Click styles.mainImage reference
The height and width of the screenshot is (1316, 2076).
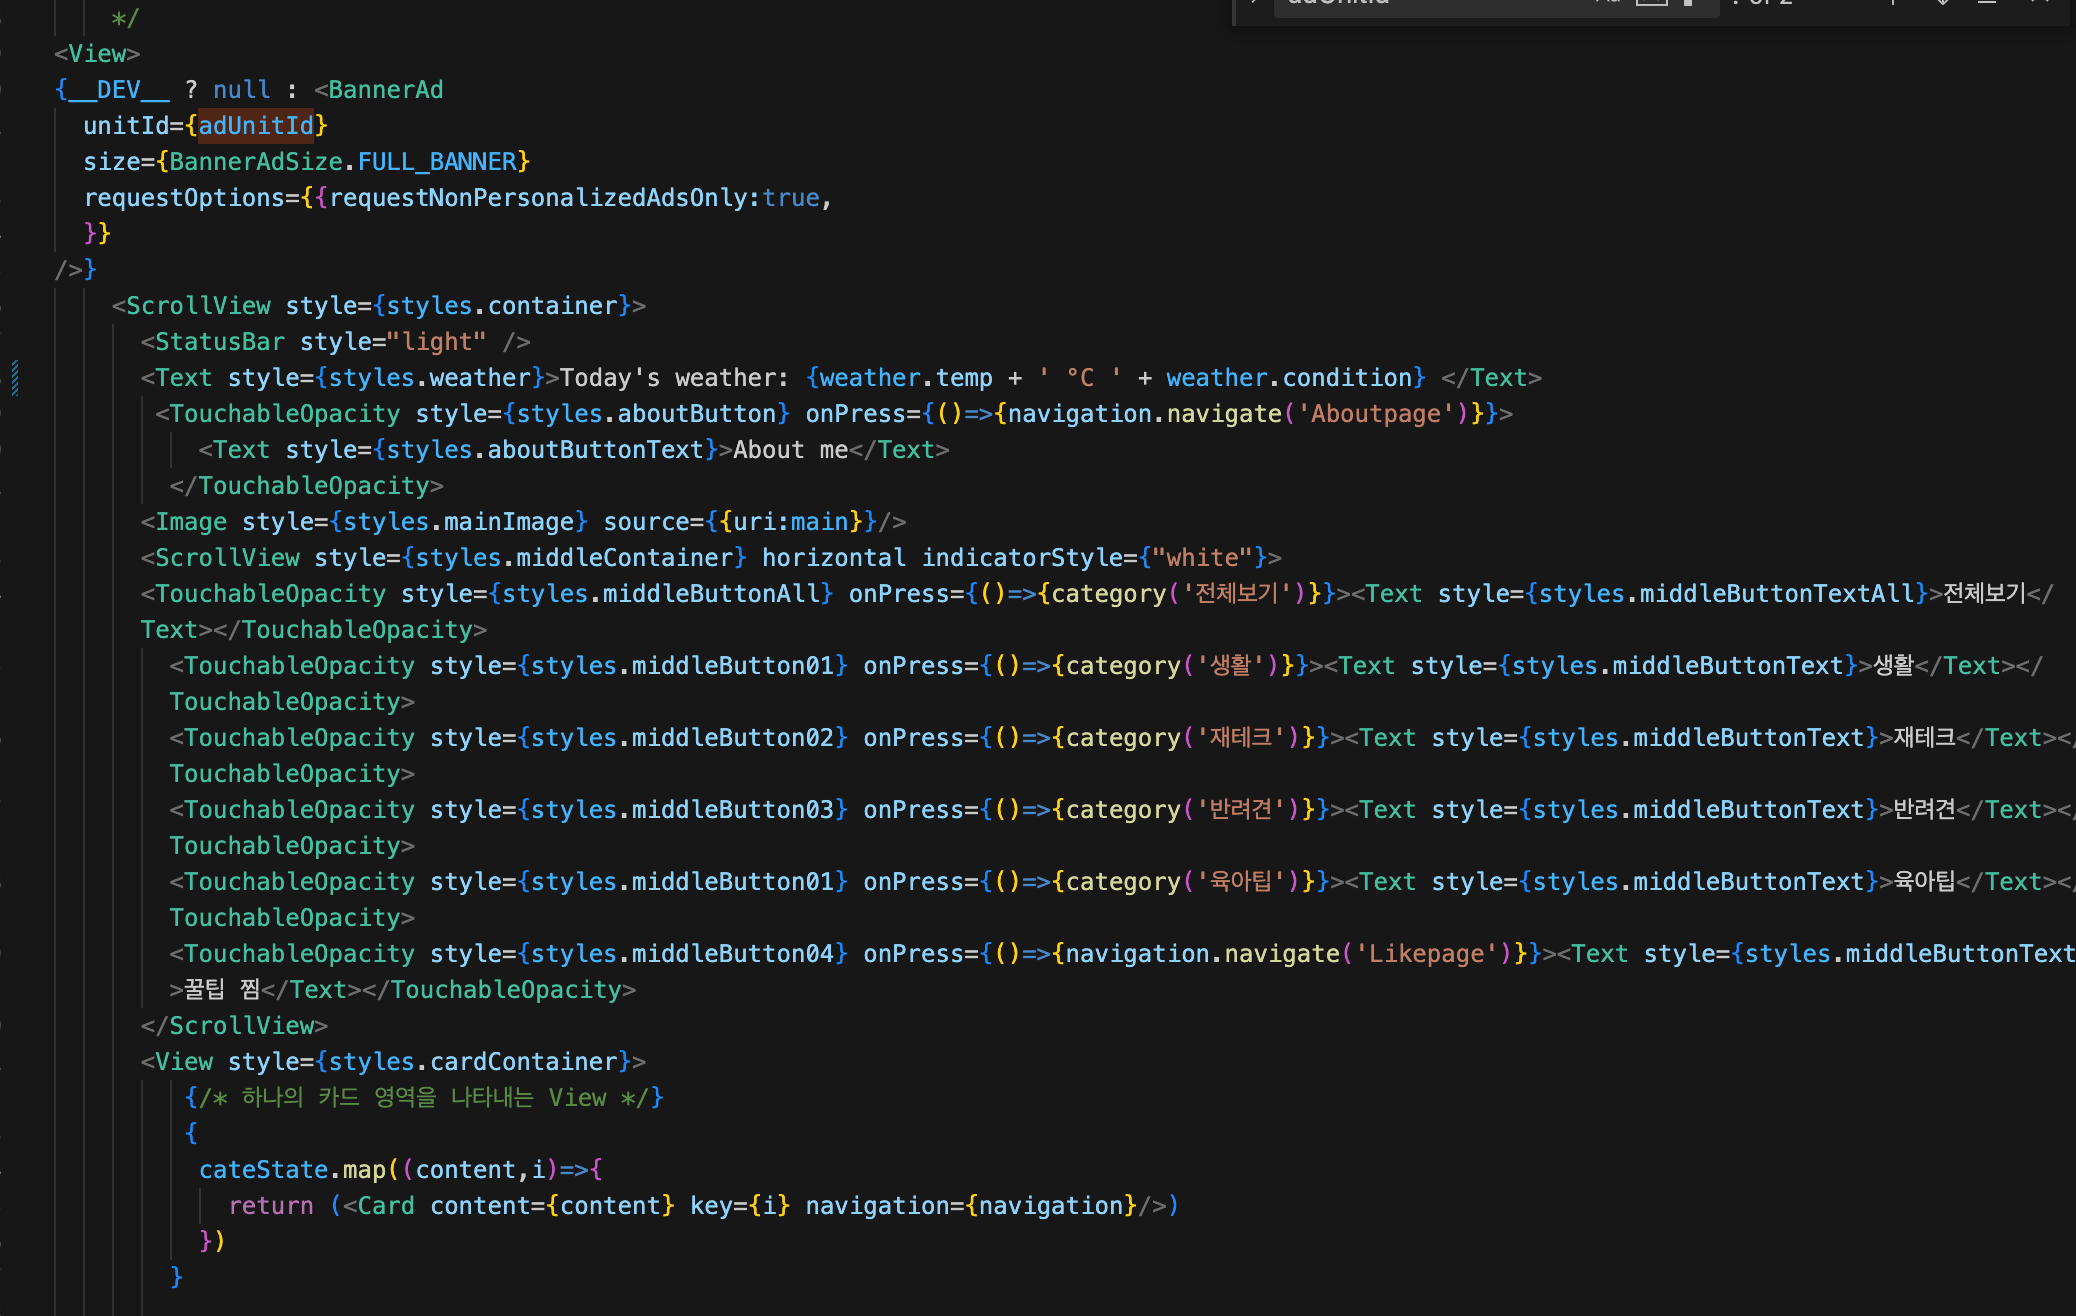[x=459, y=522]
